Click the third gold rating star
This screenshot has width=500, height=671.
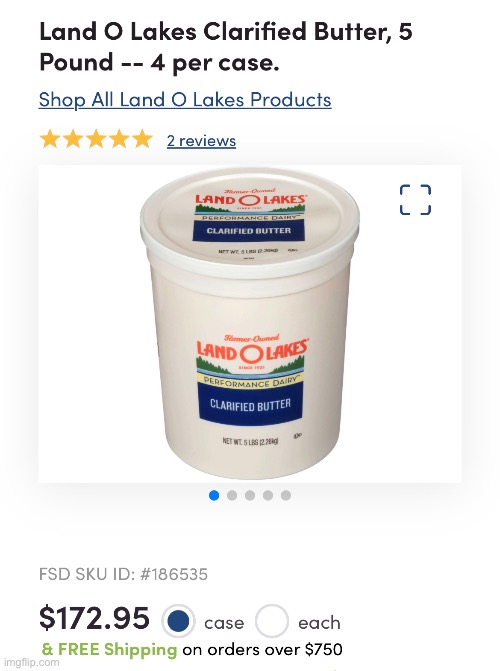[x=96, y=140]
